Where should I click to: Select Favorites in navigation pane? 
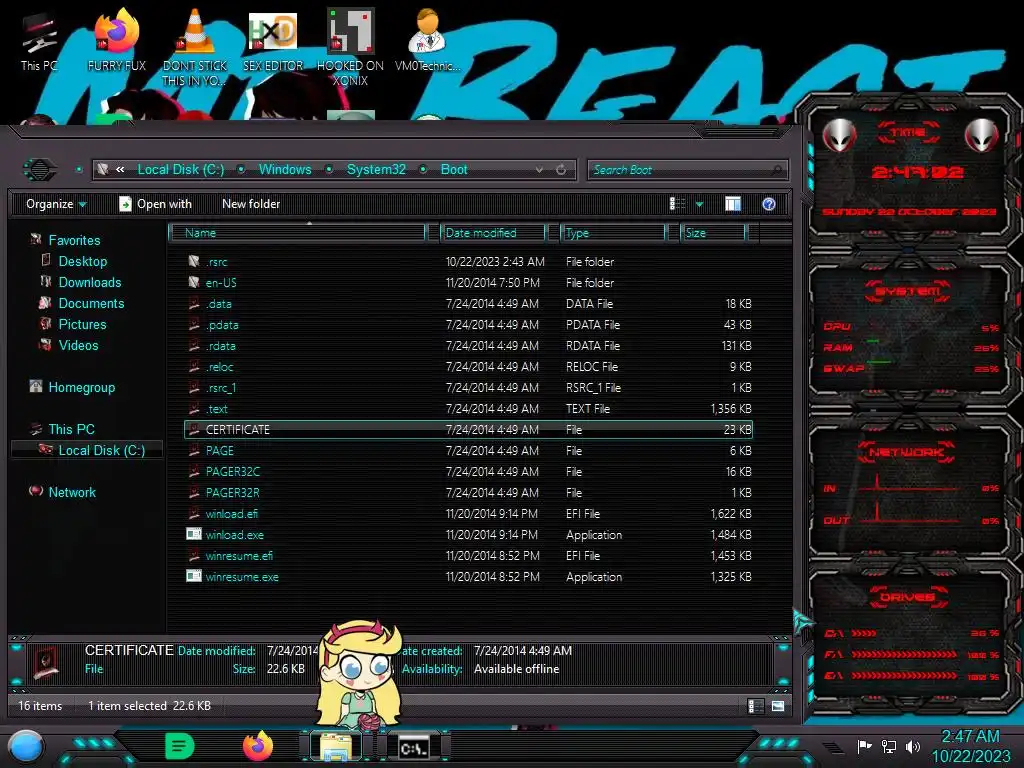click(x=74, y=240)
